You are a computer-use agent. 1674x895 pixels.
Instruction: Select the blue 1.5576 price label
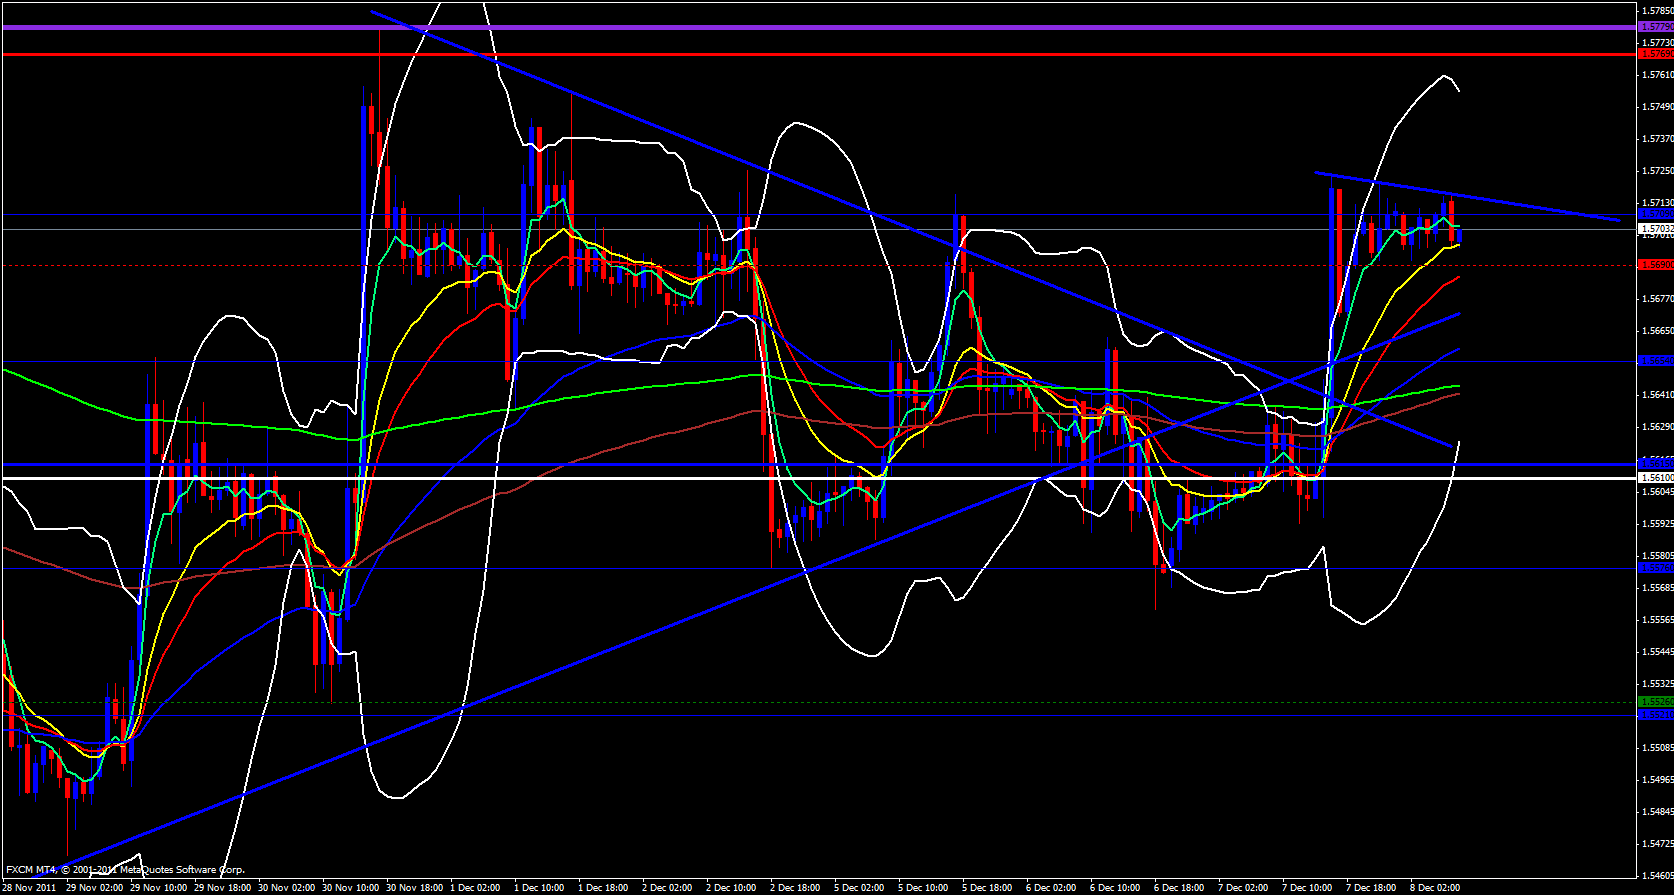(1656, 568)
